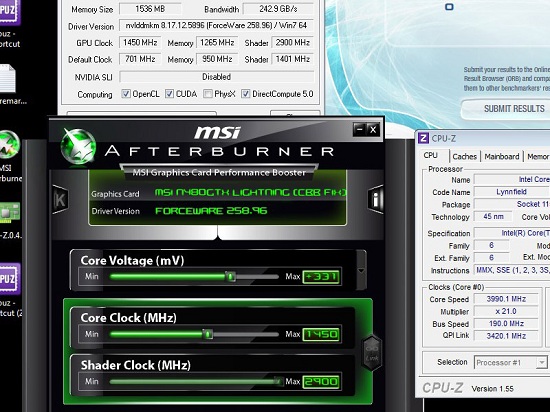Click the CPU-Z window title icon
This screenshot has height=412, width=550.
coord(423,138)
